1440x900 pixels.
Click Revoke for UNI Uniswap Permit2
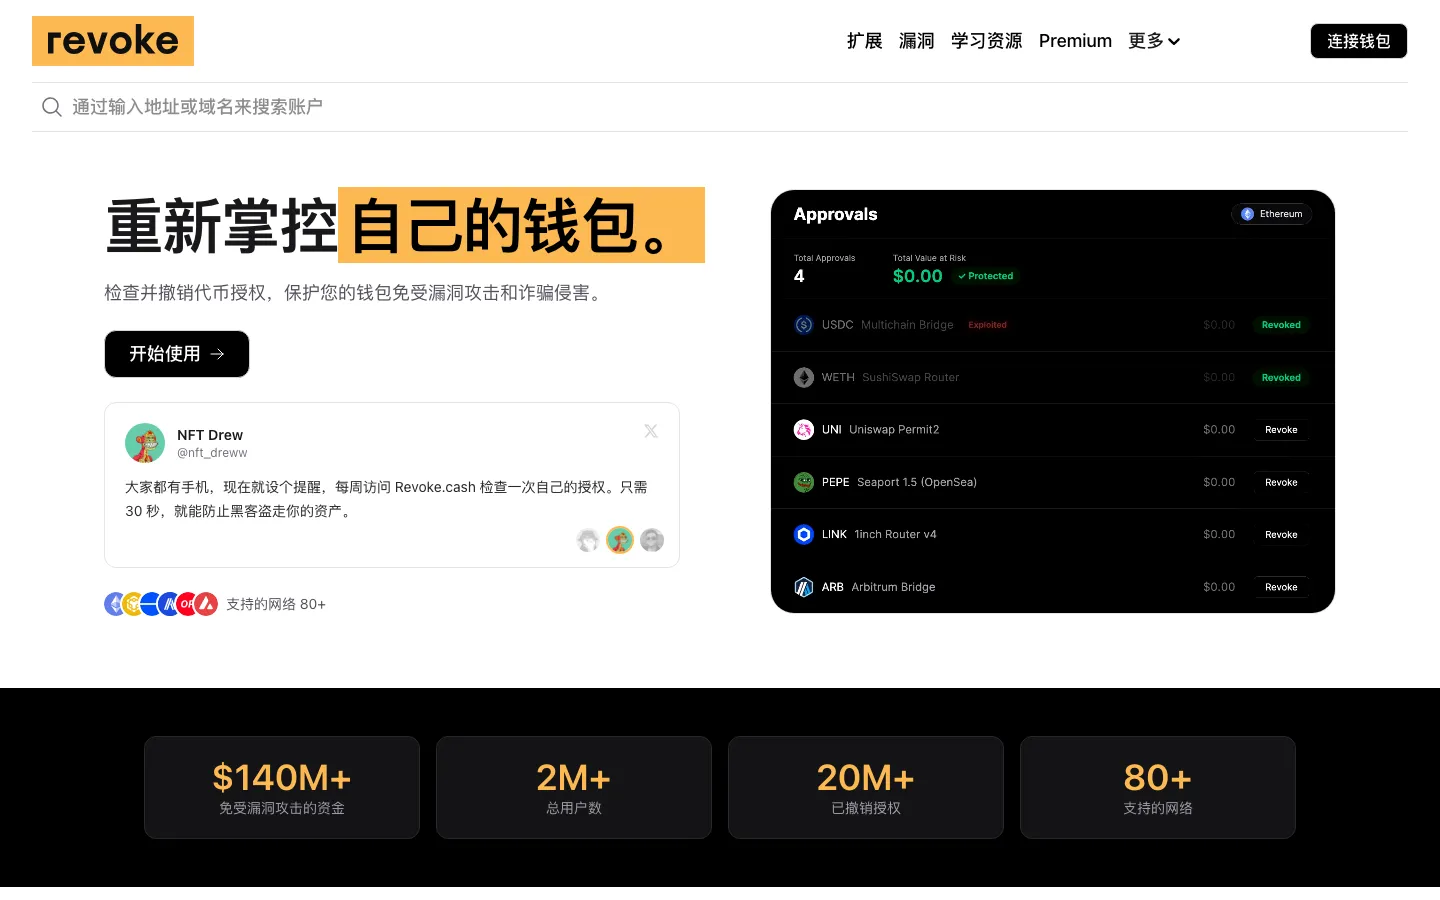coord(1281,430)
